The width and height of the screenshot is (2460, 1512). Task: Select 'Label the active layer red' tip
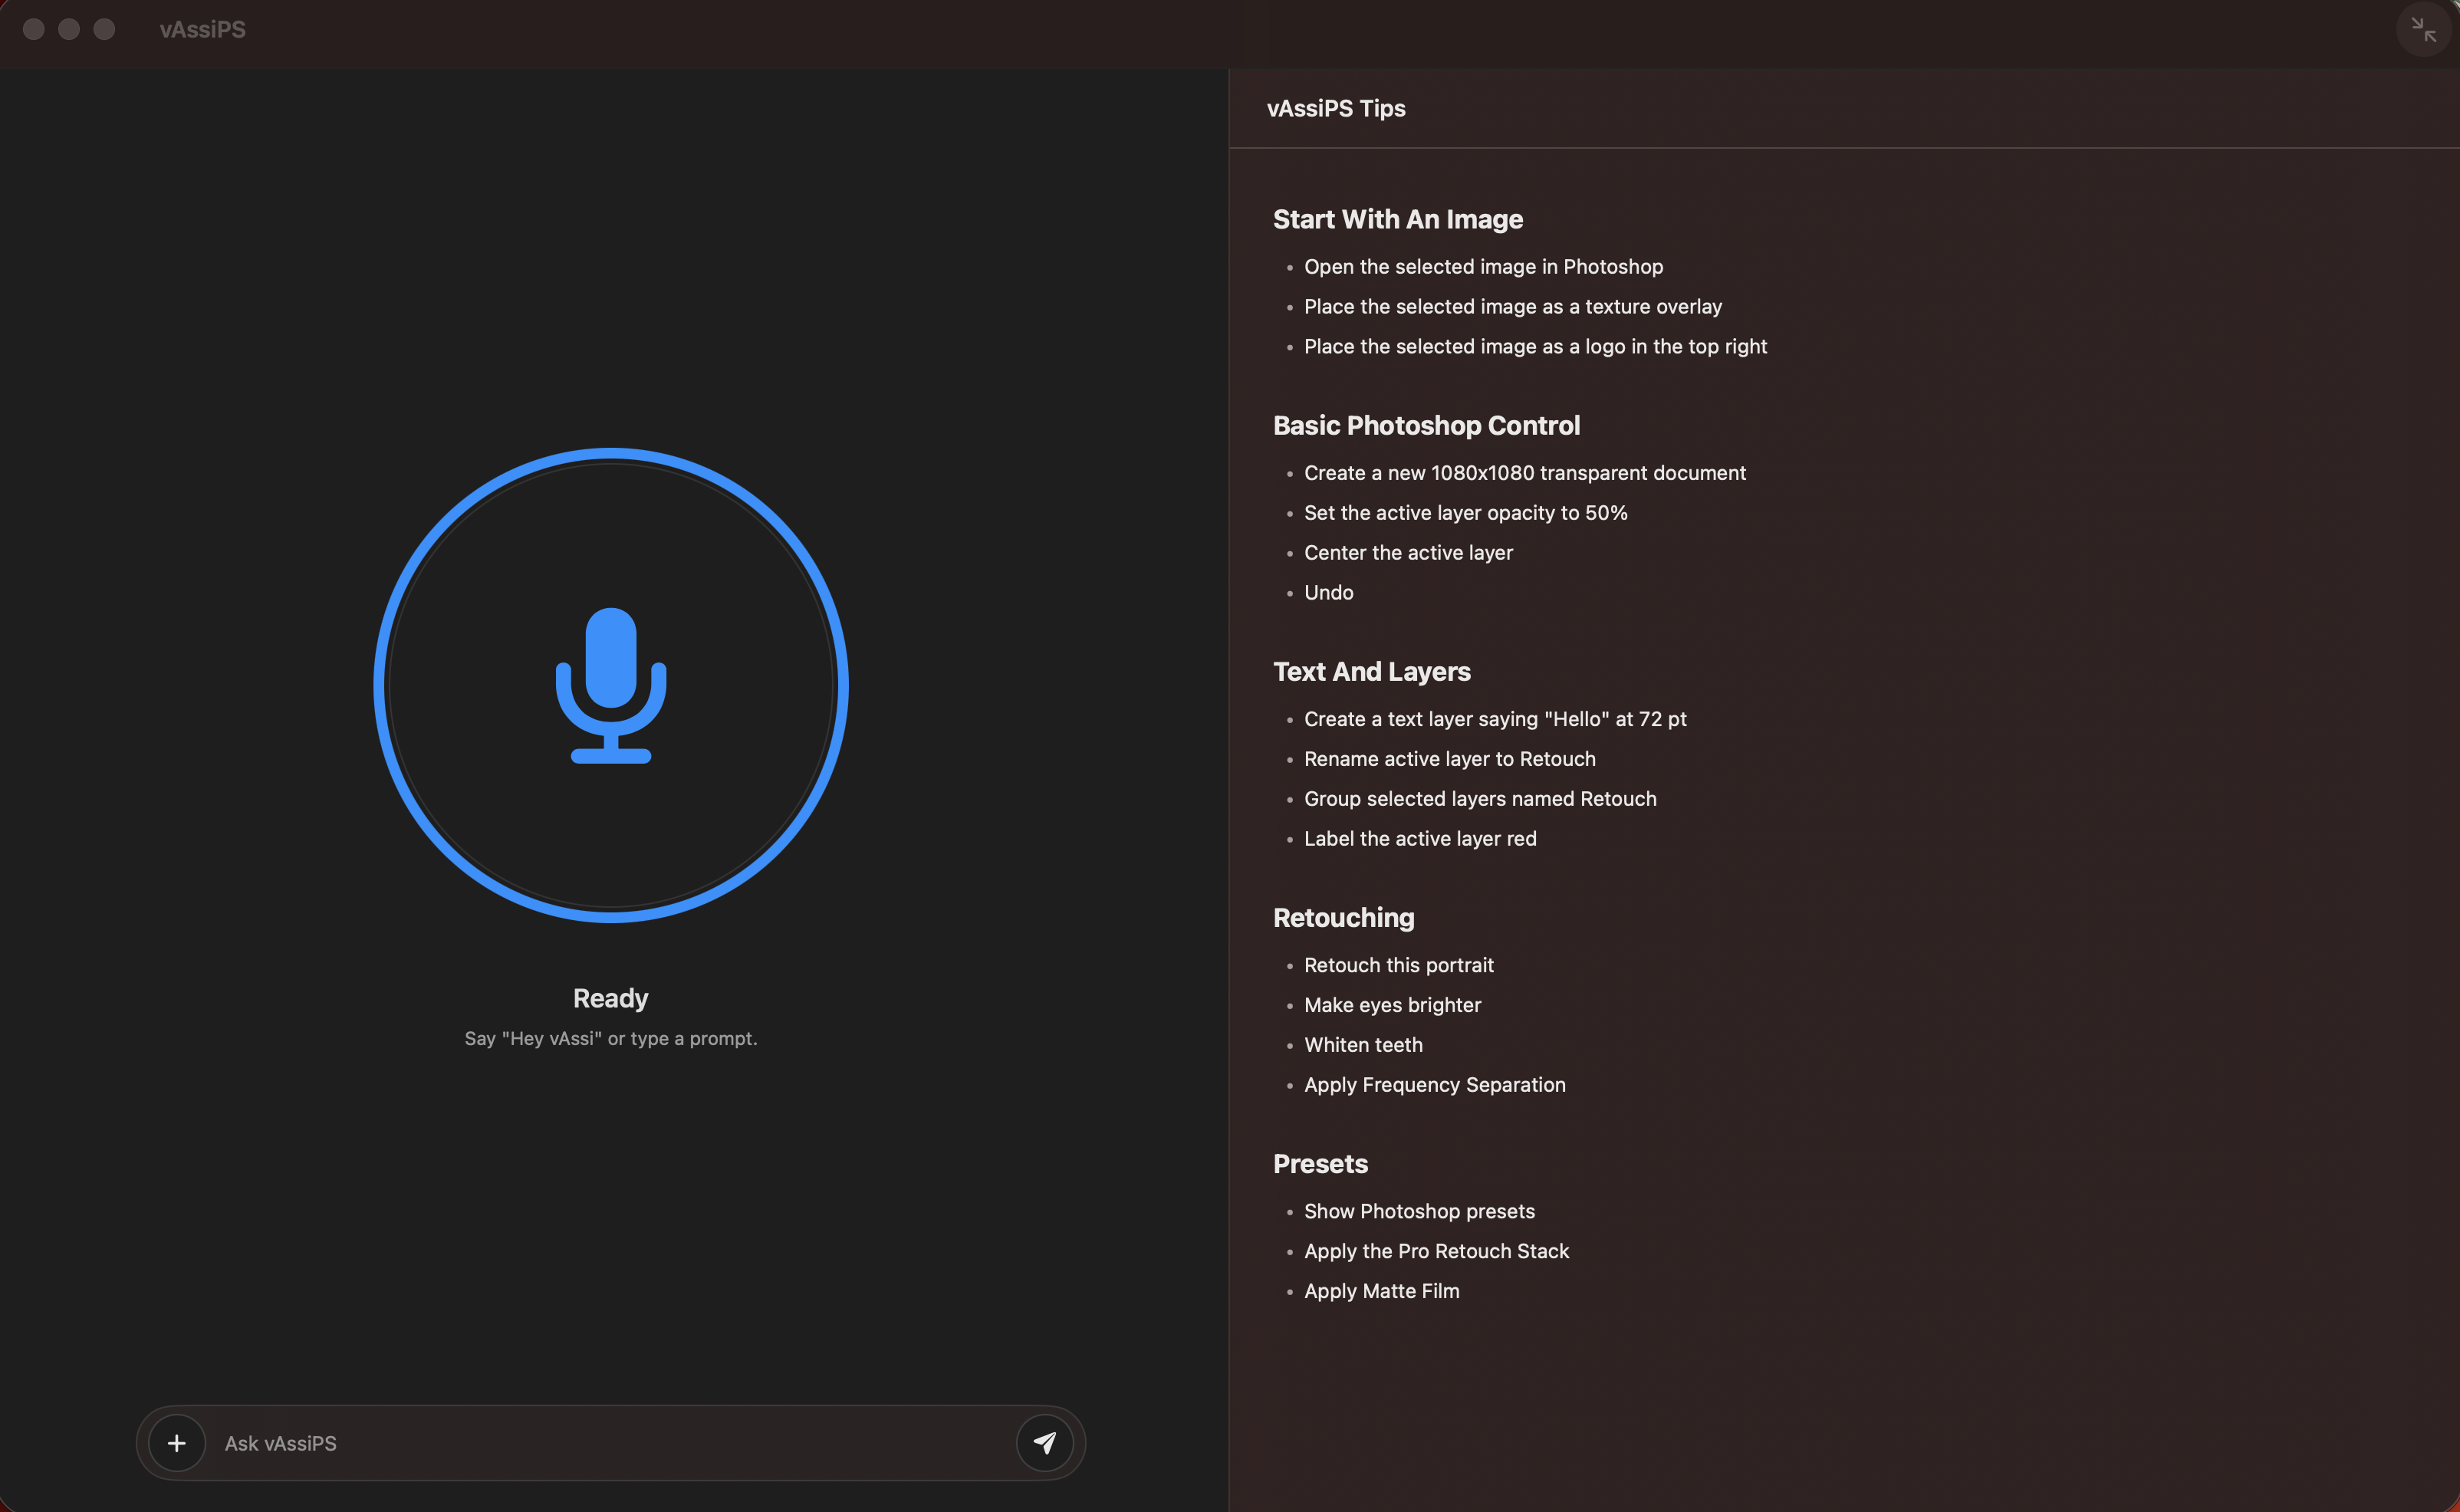point(1420,839)
